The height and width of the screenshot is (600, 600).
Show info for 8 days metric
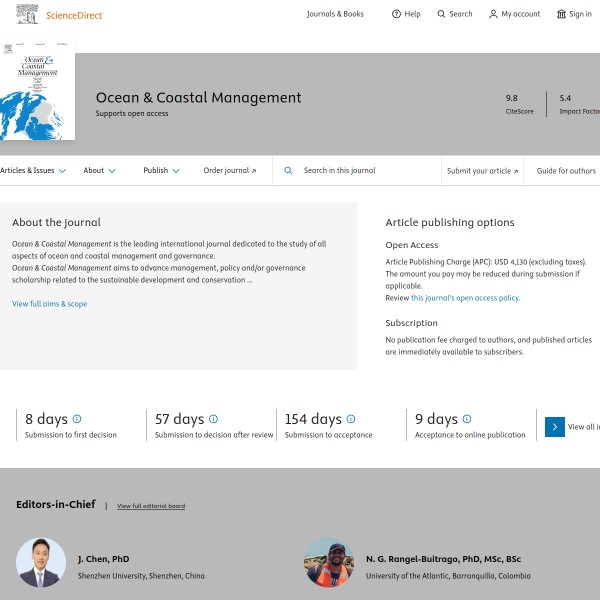(77, 419)
